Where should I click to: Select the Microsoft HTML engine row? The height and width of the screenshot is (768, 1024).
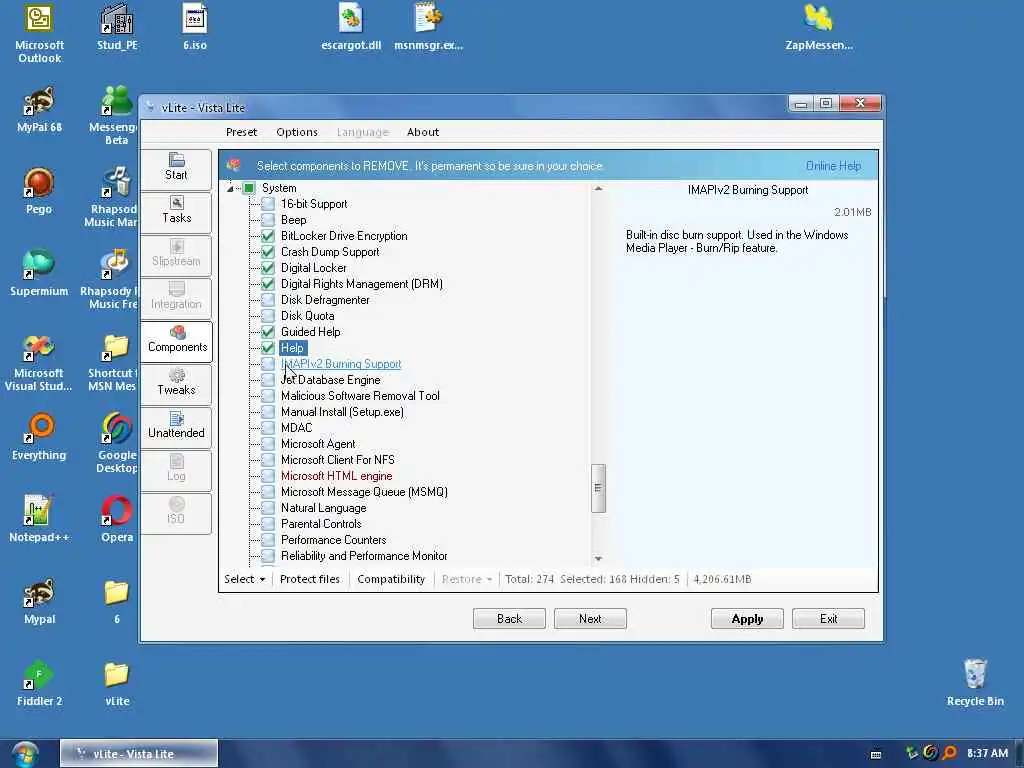(x=336, y=476)
